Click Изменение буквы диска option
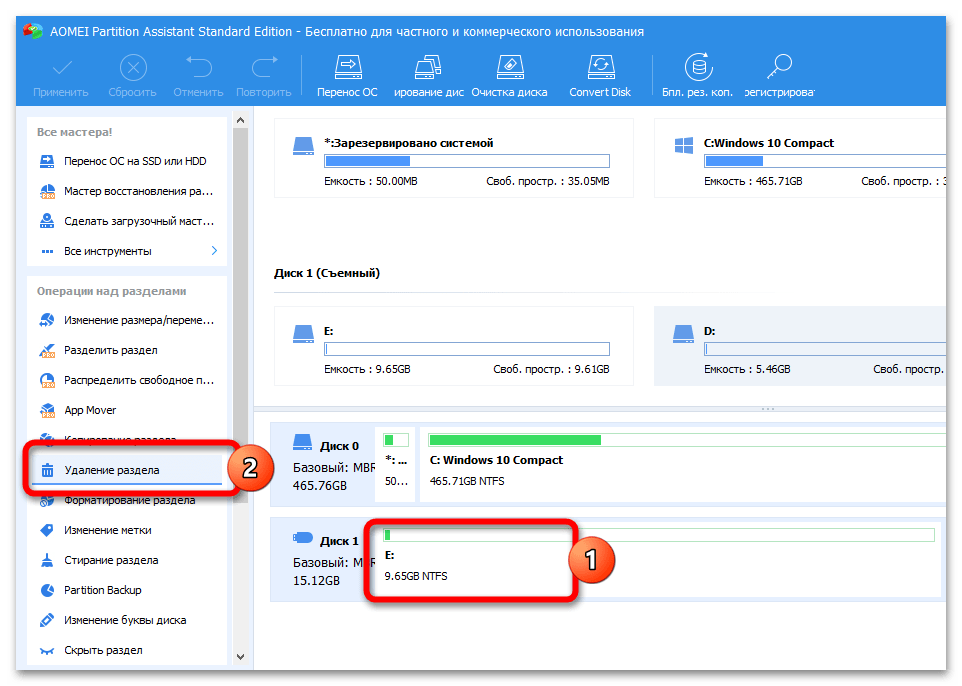Image resolution: width=962 pixels, height=686 pixels. point(124,620)
